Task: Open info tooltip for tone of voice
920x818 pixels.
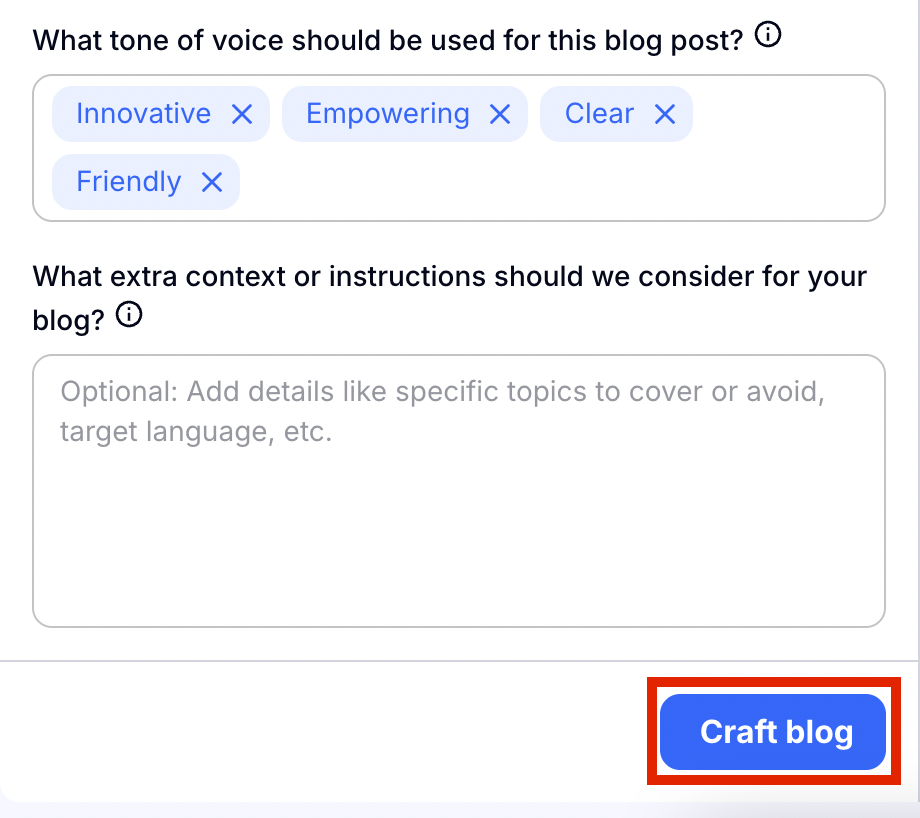Action: (768, 37)
